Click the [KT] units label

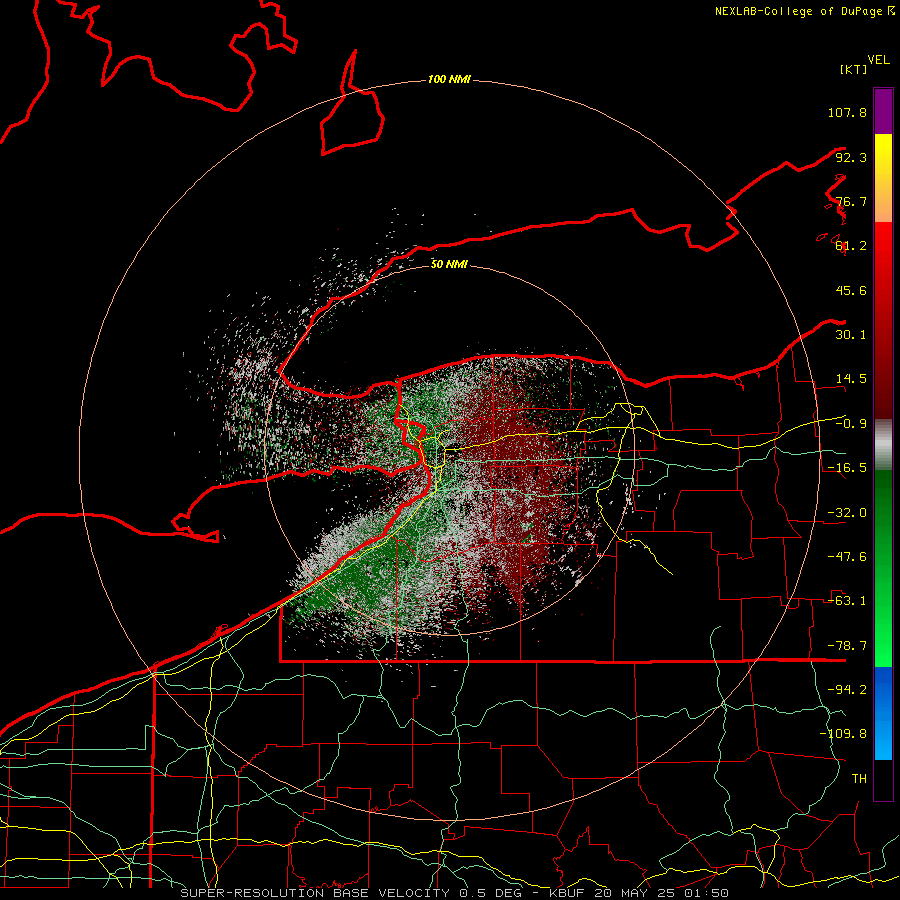tap(853, 69)
